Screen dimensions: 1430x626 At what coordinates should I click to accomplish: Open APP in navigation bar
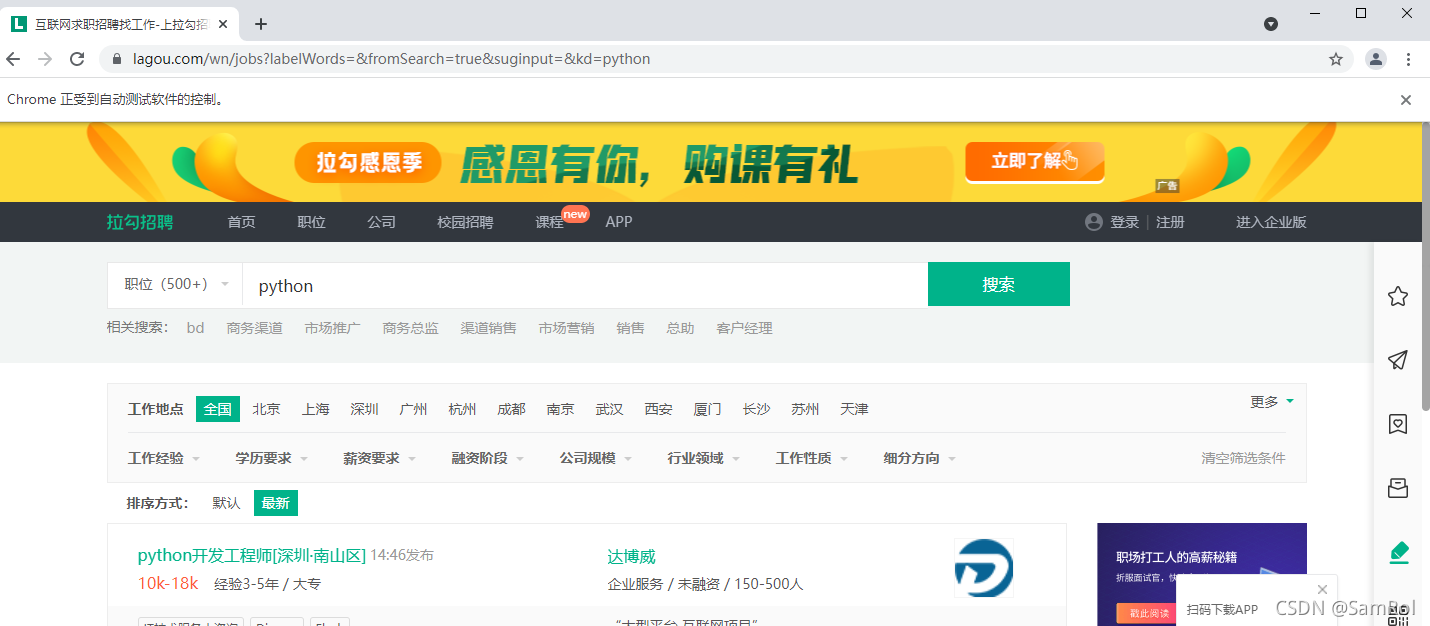tap(619, 222)
